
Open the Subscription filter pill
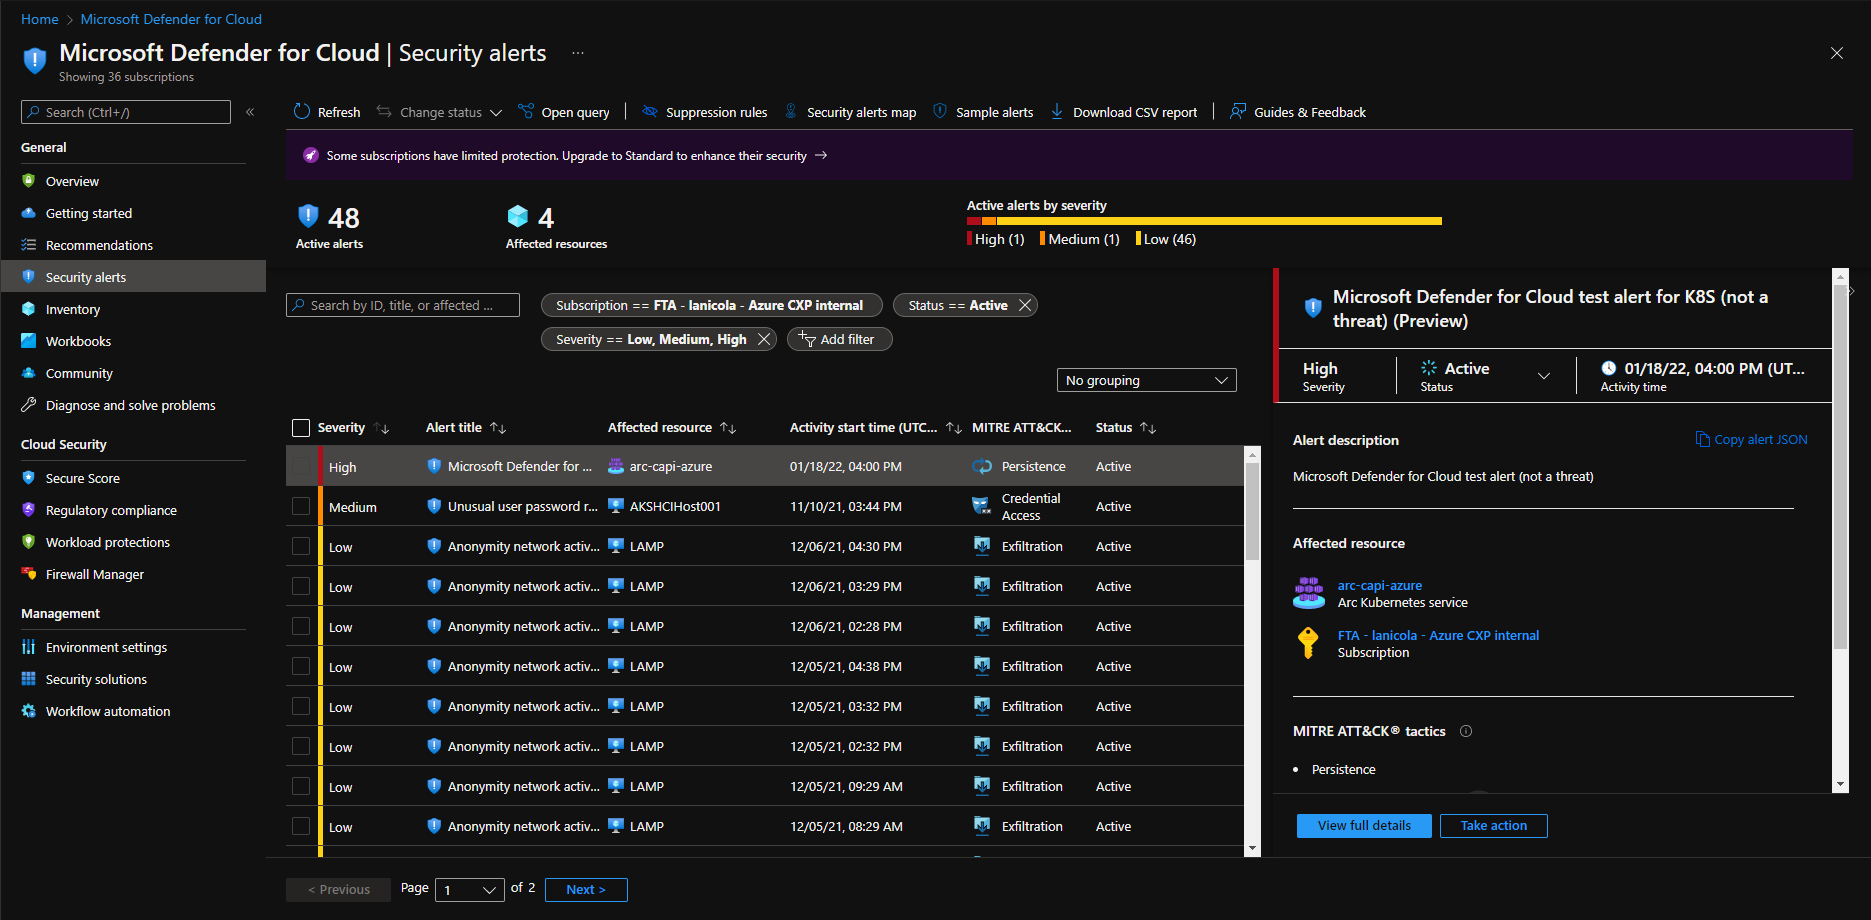point(711,305)
